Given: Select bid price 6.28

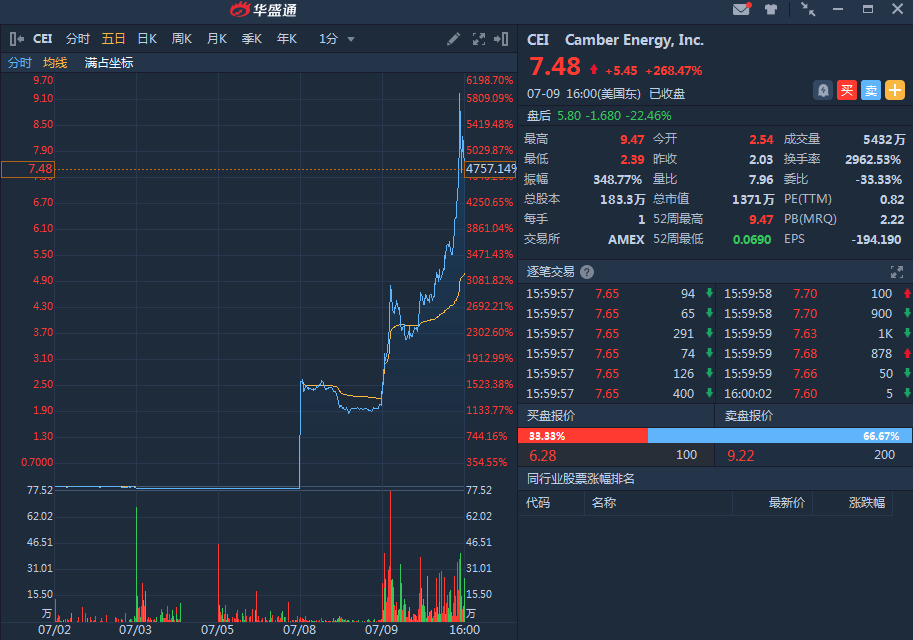Looking at the screenshot, I should pyautogui.click(x=543, y=455).
